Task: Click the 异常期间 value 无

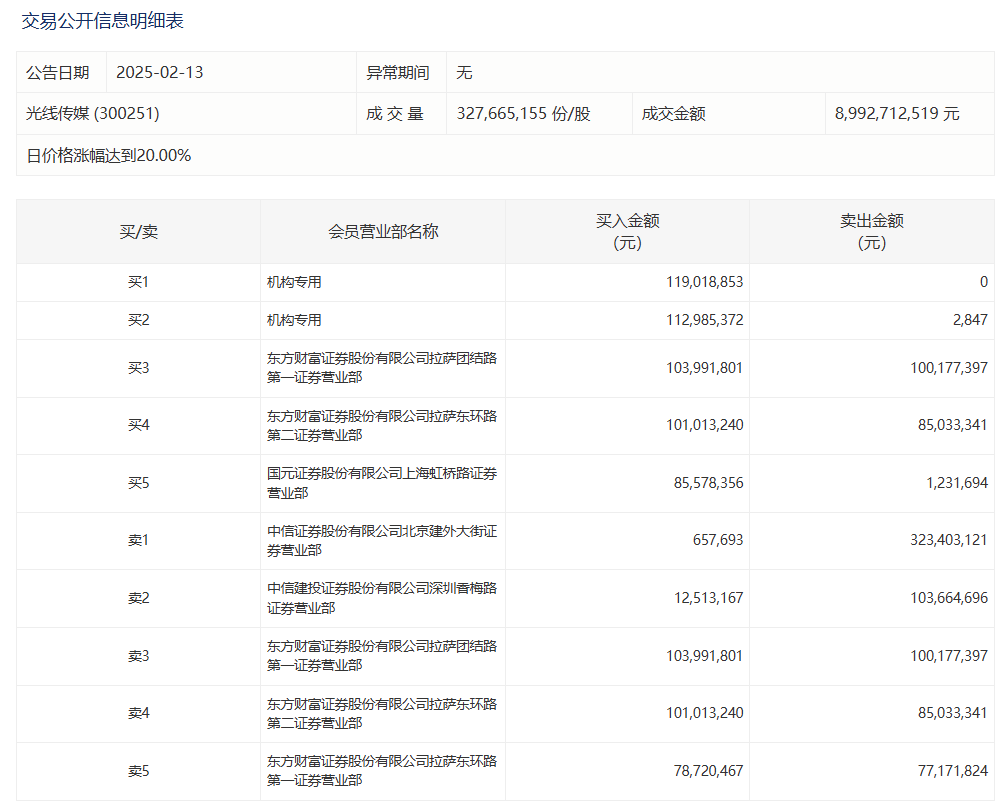Action: (464, 73)
